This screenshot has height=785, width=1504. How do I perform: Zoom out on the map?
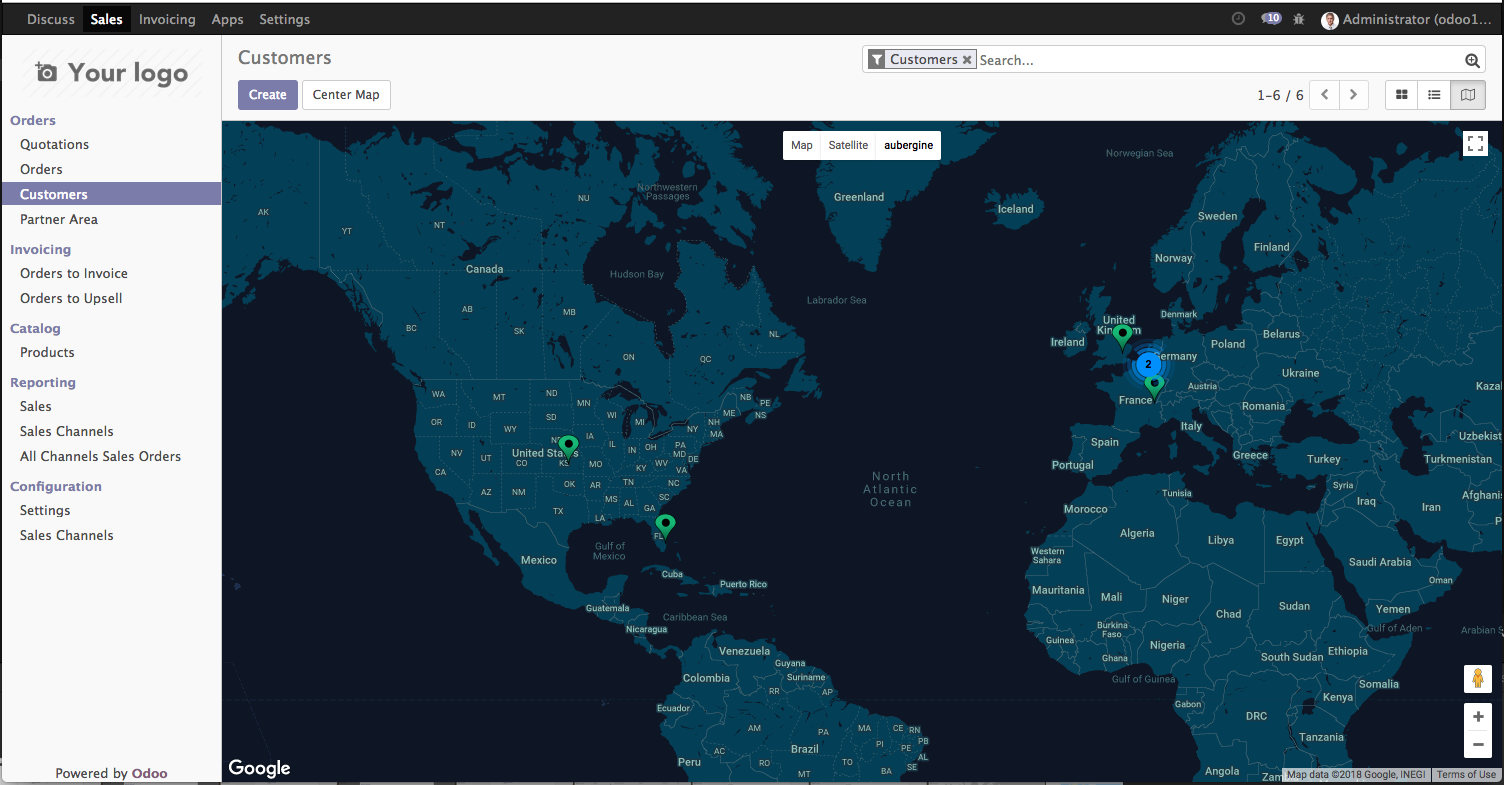pyautogui.click(x=1477, y=744)
